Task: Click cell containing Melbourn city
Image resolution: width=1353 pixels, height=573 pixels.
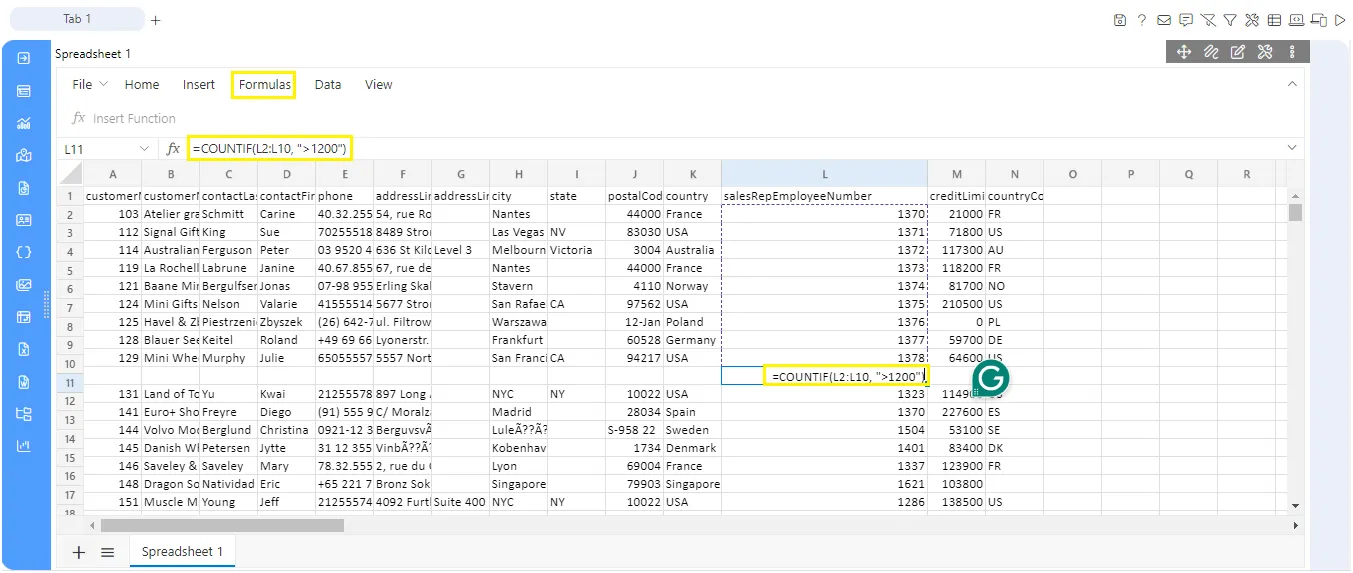Action: (x=518, y=250)
